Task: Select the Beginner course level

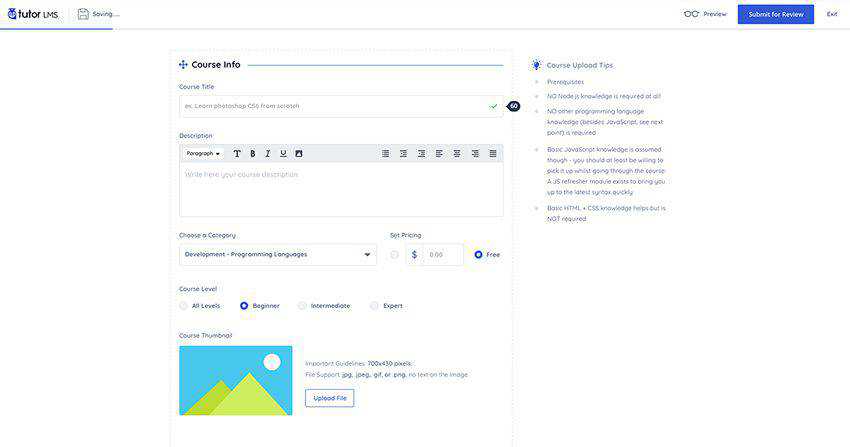Action: click(x=244, y=305)
